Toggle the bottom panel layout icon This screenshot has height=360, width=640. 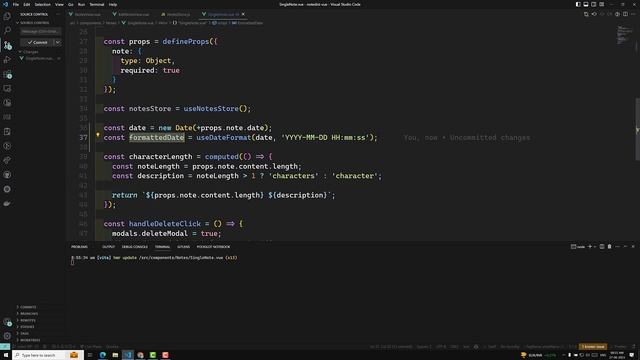point(586,4)
